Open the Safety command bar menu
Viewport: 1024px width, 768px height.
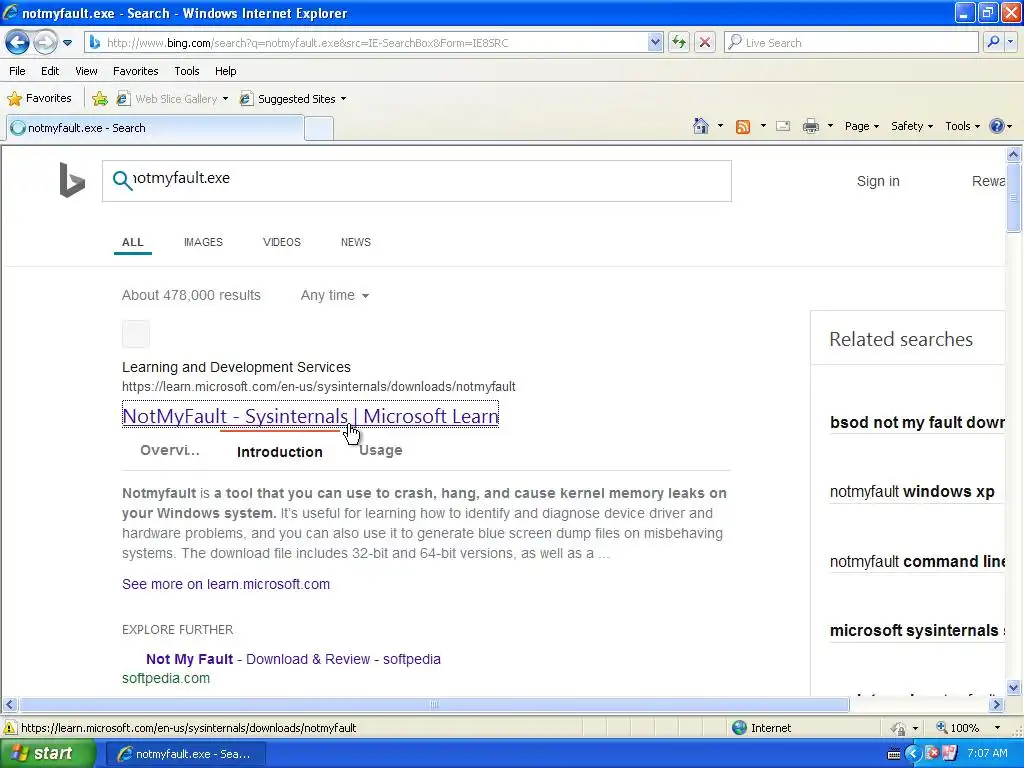tap(912, 126)
